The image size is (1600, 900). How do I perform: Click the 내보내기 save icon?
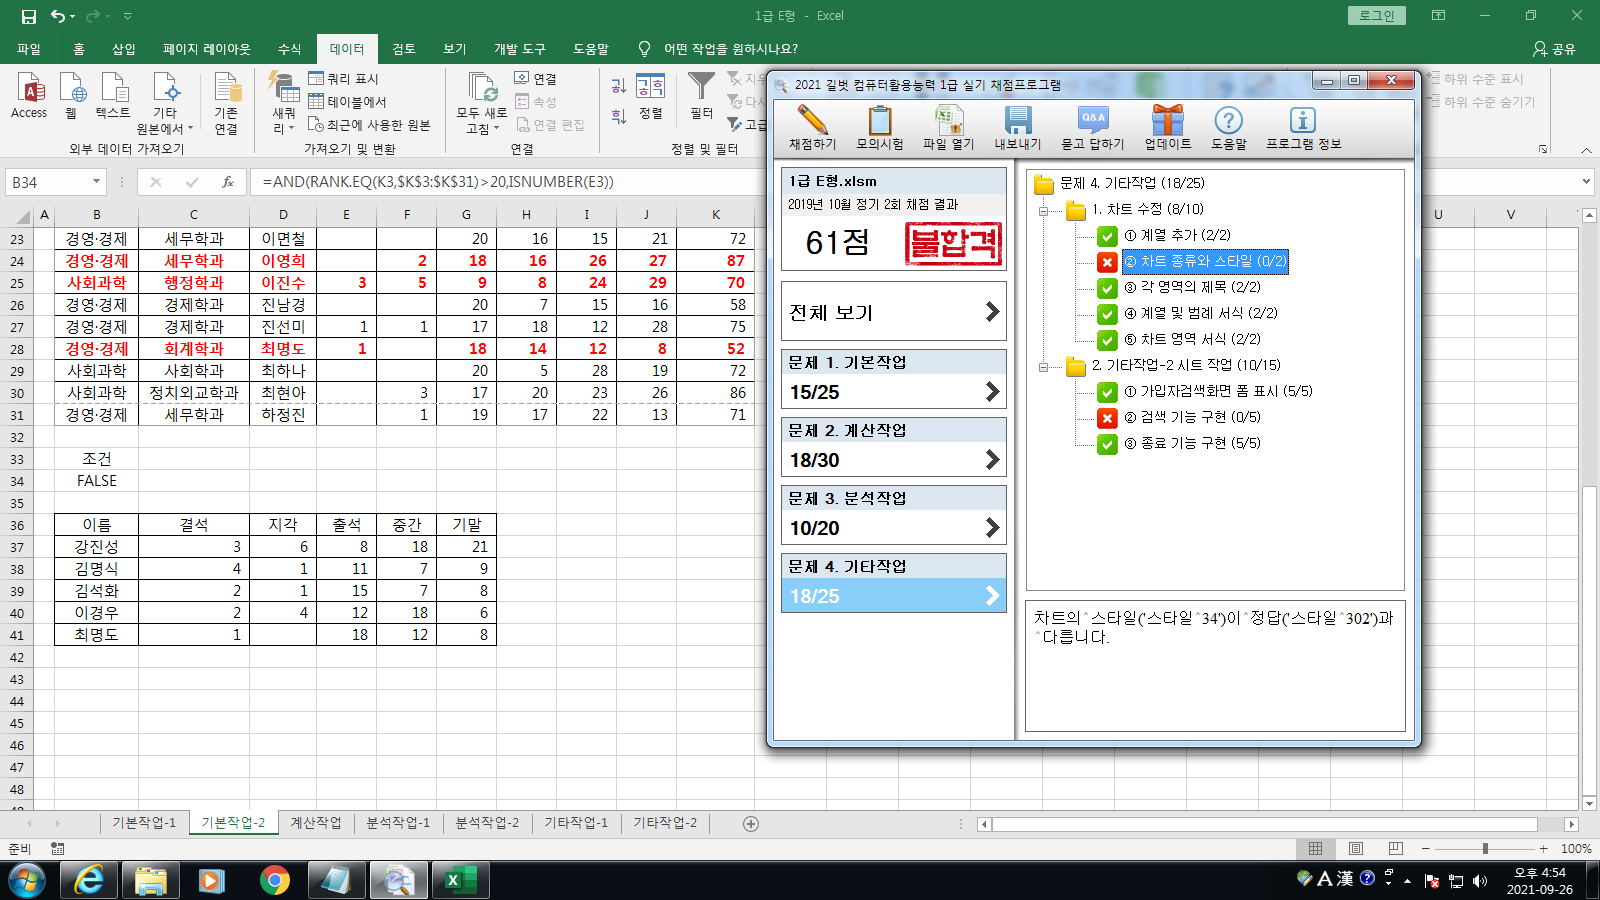click(x=1017, y=121)
